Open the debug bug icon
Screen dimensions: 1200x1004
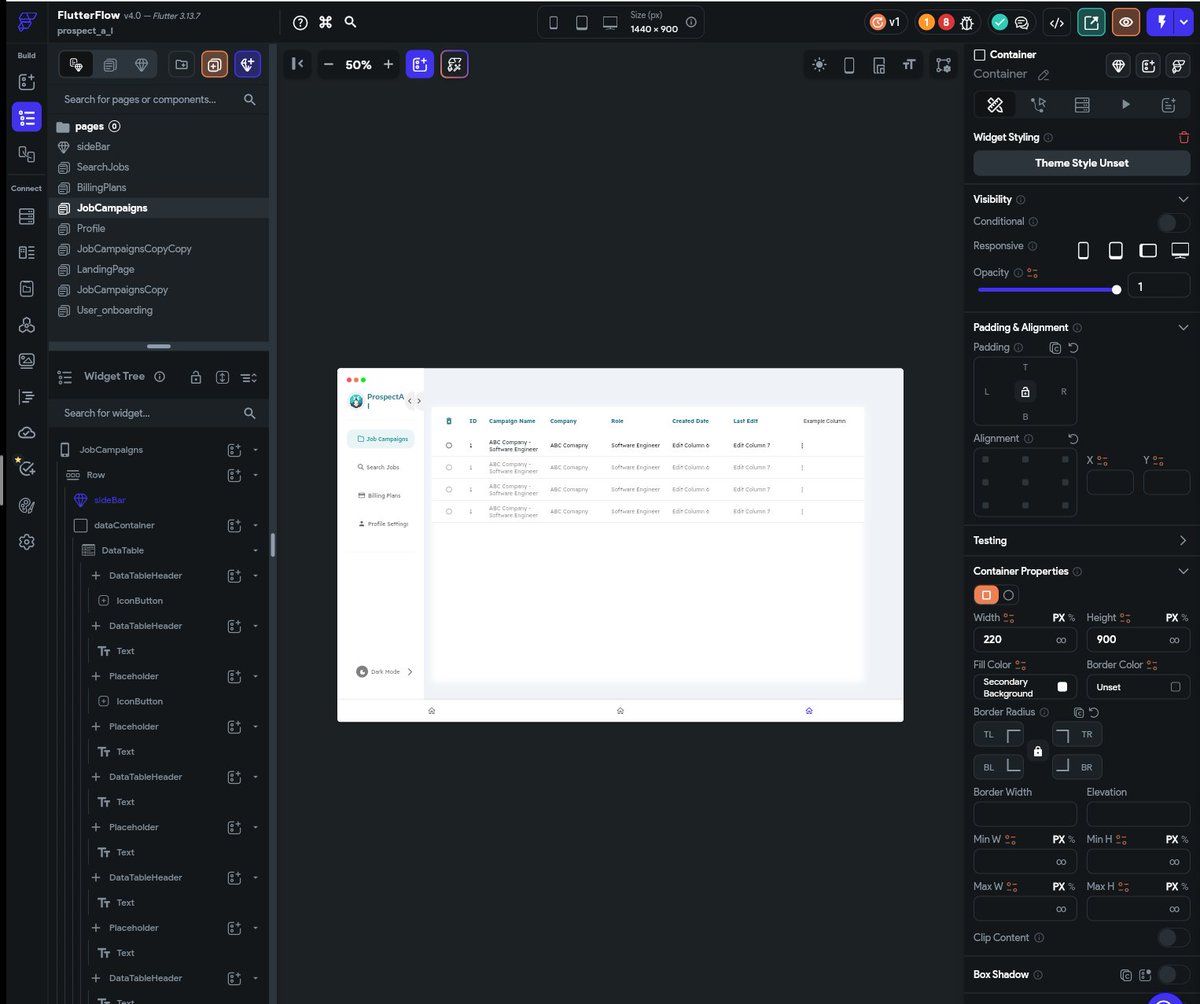[967, 22]
